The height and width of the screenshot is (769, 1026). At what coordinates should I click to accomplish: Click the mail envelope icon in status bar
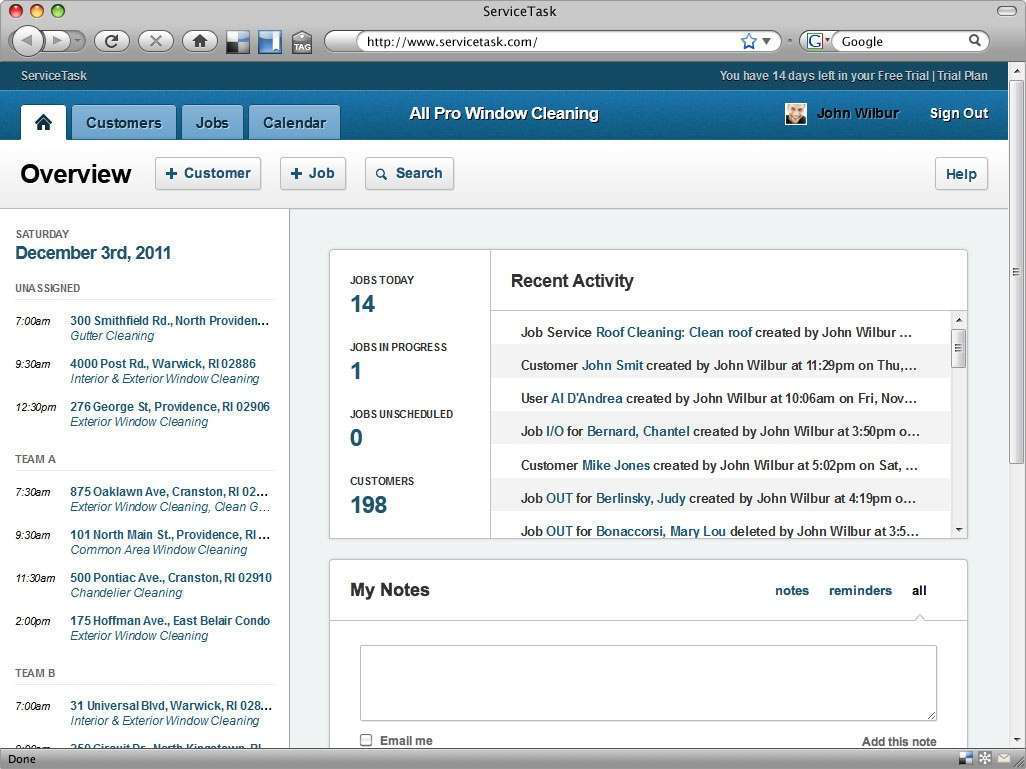pyautogui.click(x=1003, y=759)
